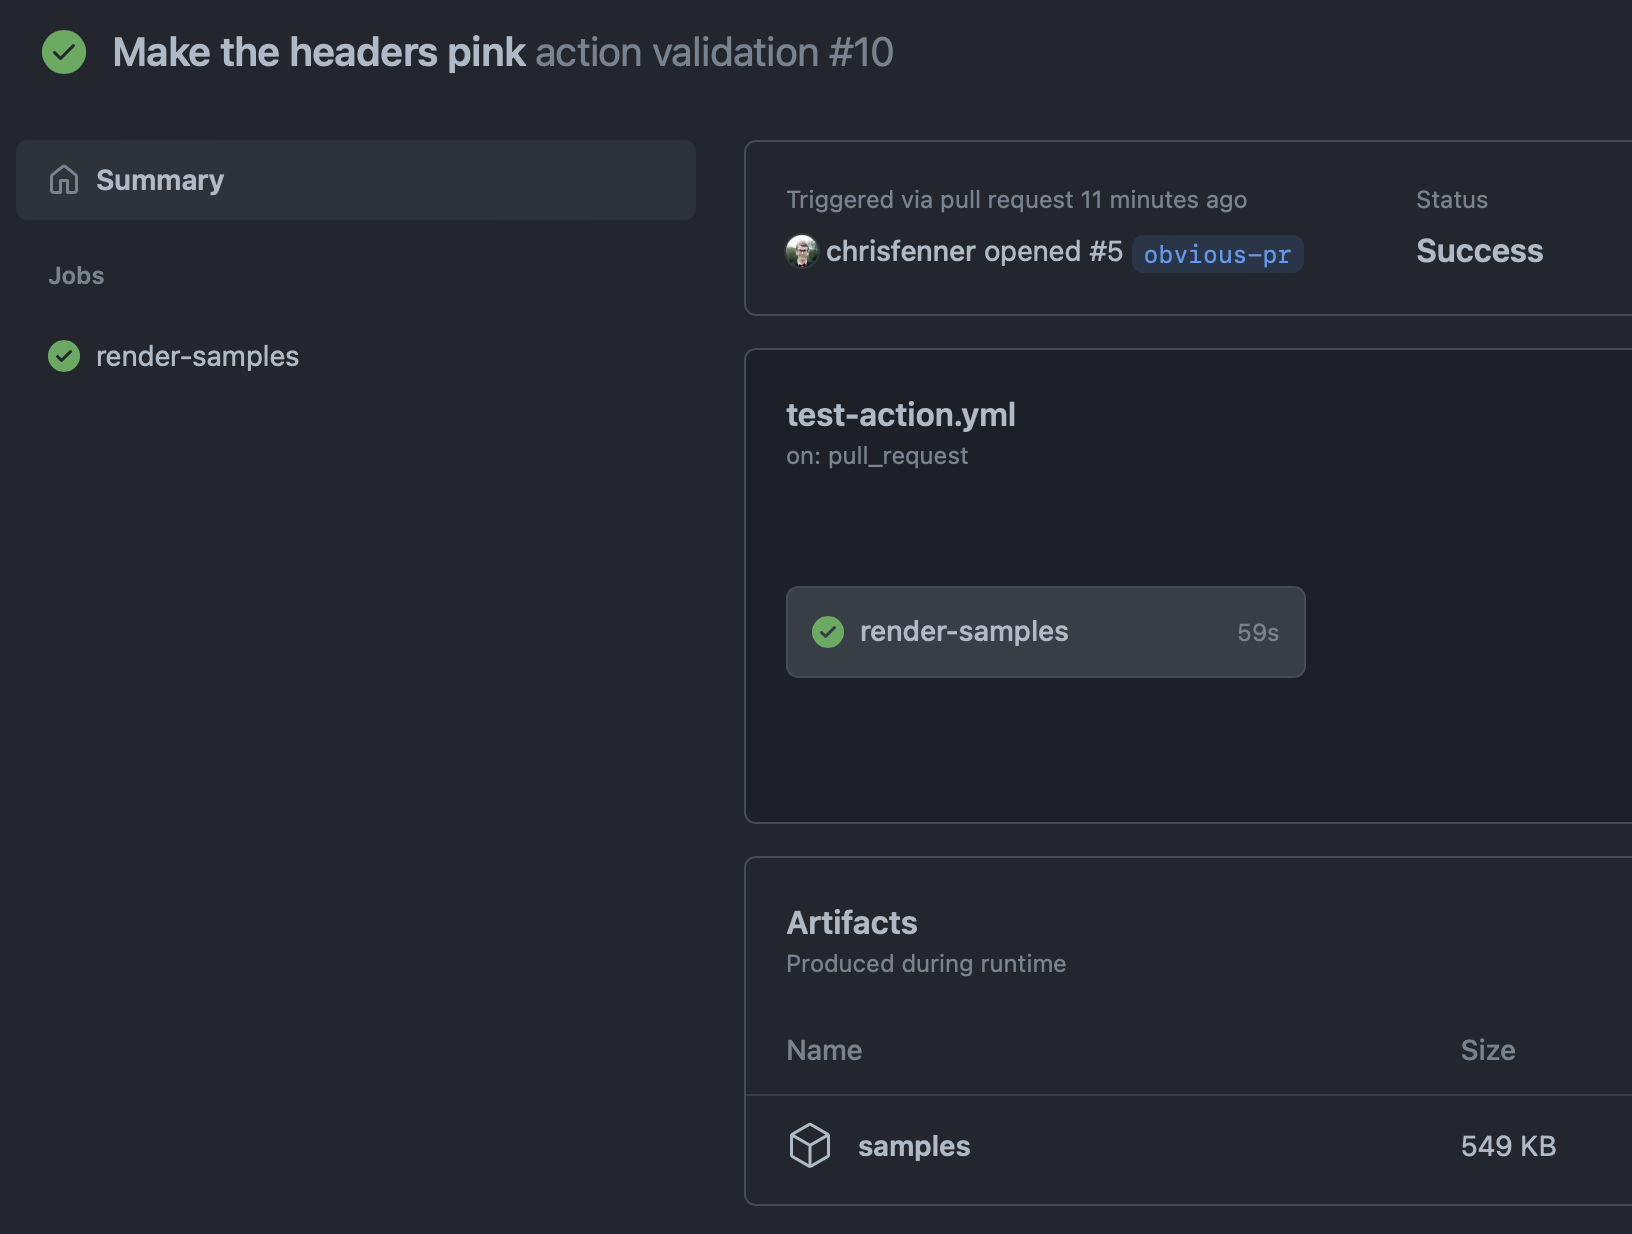The height and width of the screenshot is (1234, 1632).
Task: Click the 549 KB artifact size
Action: click(1508, 1146)
